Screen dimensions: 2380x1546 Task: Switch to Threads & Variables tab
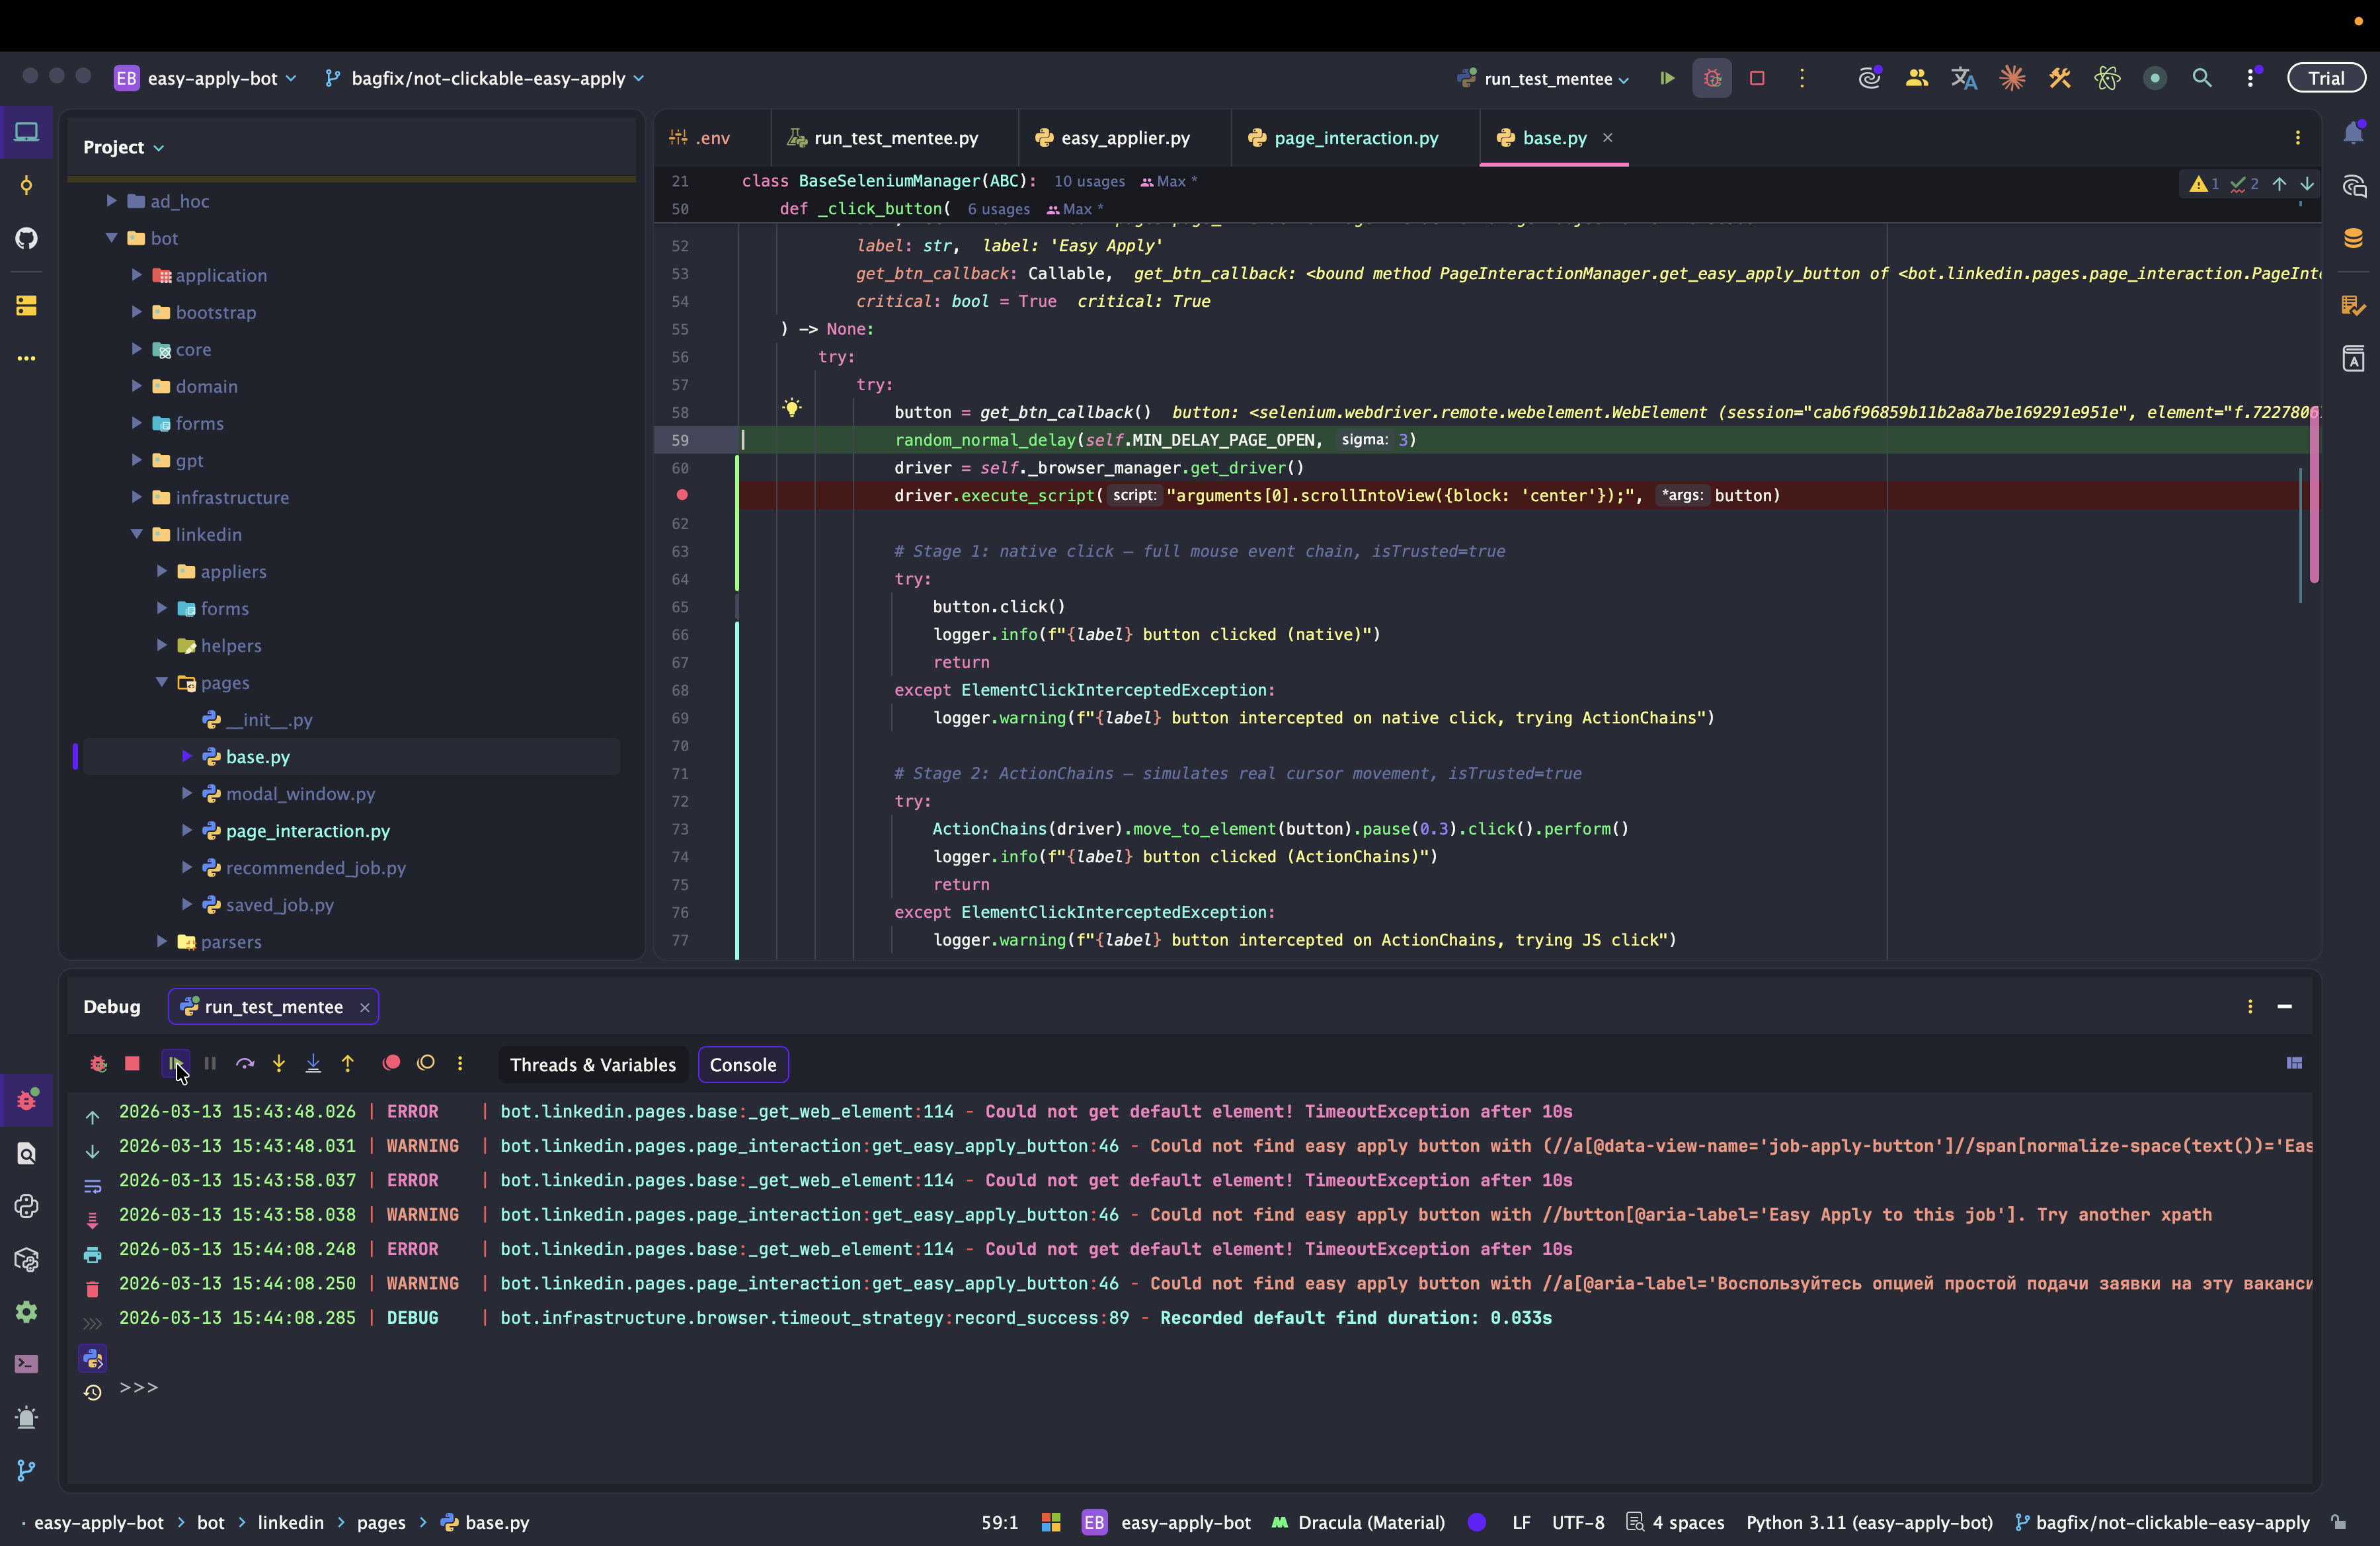tap(593, 1065)
